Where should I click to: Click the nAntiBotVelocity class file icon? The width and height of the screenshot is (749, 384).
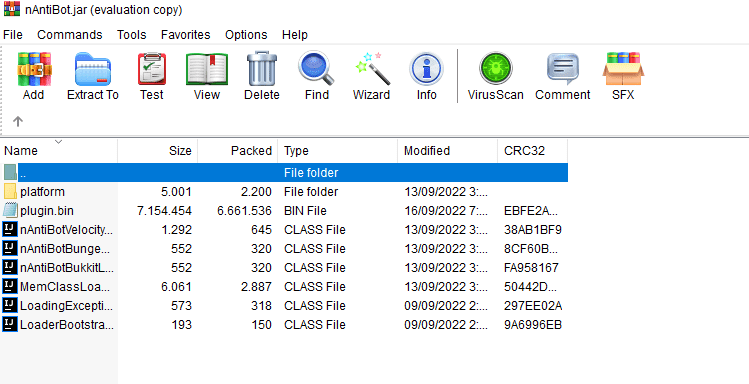(10, 230)
